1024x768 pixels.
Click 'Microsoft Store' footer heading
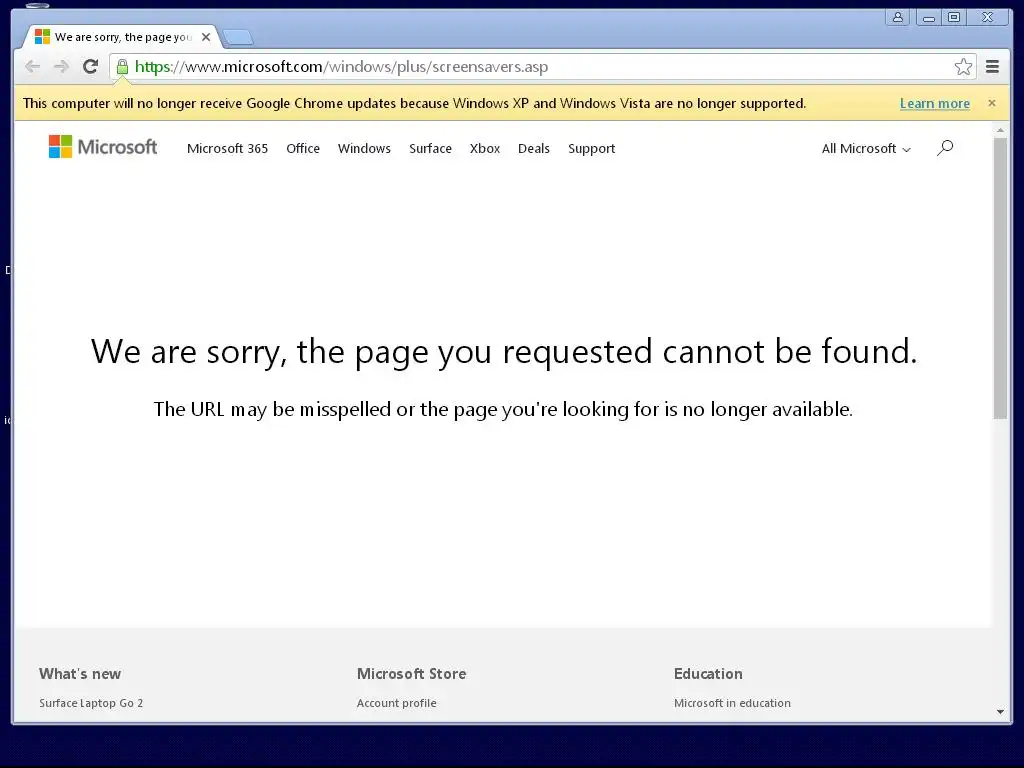(x=411, y=674)
